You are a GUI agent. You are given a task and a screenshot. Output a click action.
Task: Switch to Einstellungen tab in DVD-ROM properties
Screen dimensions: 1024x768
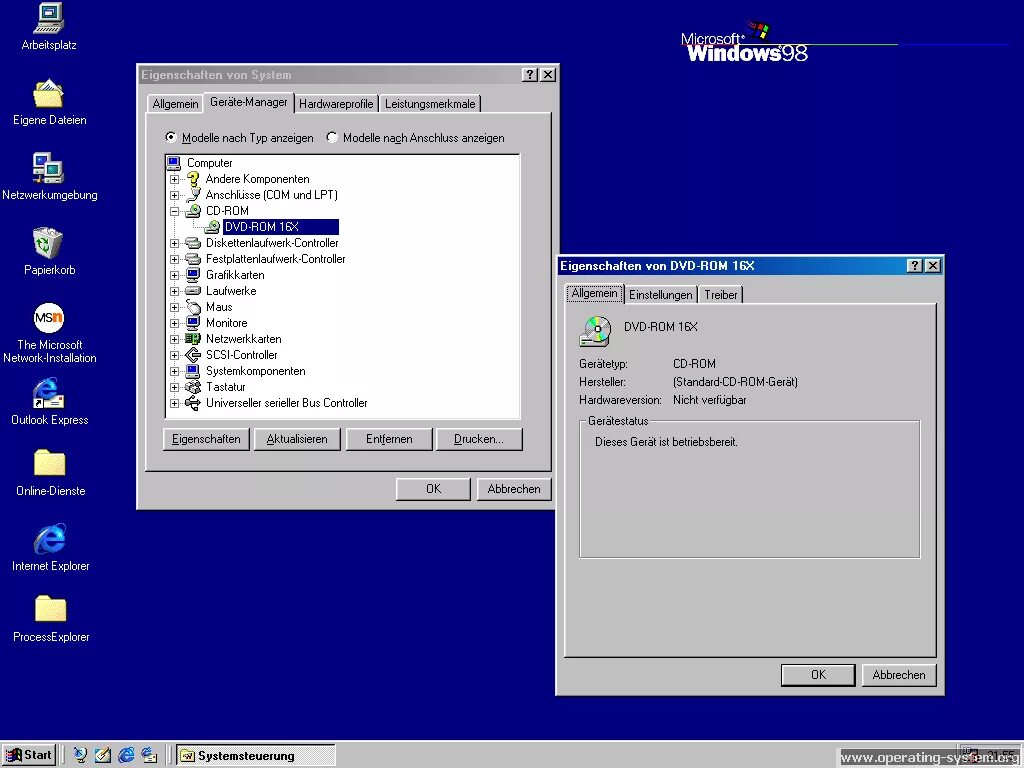tap(661, 295)
